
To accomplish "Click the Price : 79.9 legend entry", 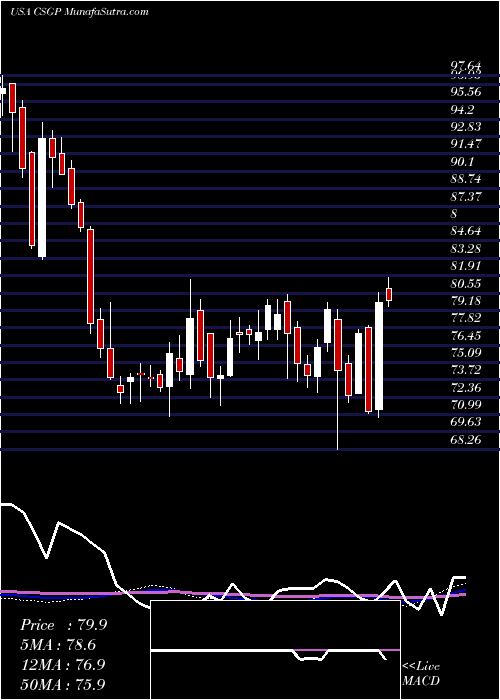I will click(63, 625).
